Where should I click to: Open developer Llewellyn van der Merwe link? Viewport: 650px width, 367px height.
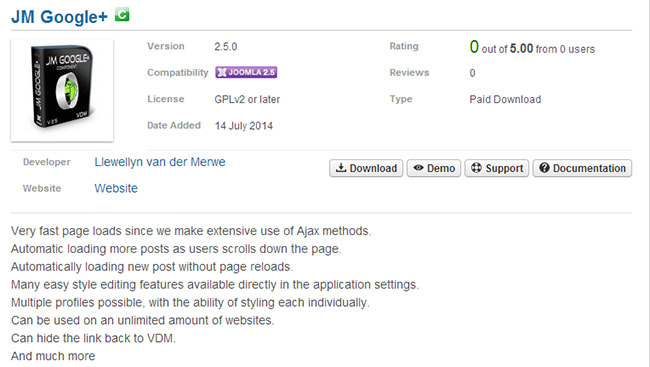pyautogui.click(x=160, y=162)
